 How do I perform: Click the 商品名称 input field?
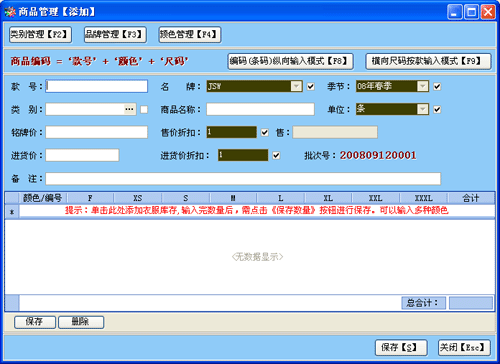coord(260,109)
